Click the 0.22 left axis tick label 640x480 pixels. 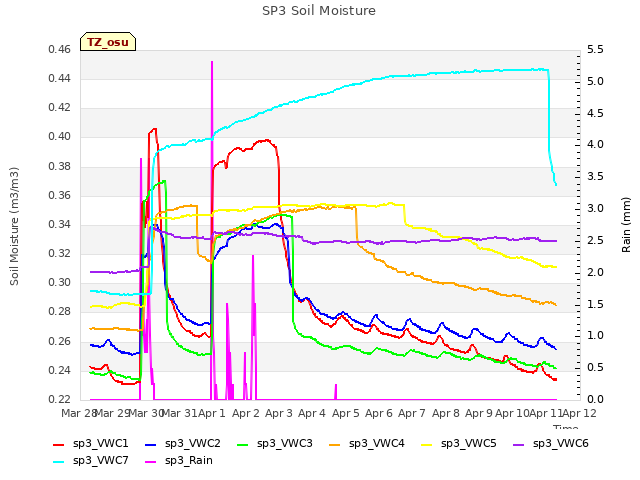pos(60,399)
